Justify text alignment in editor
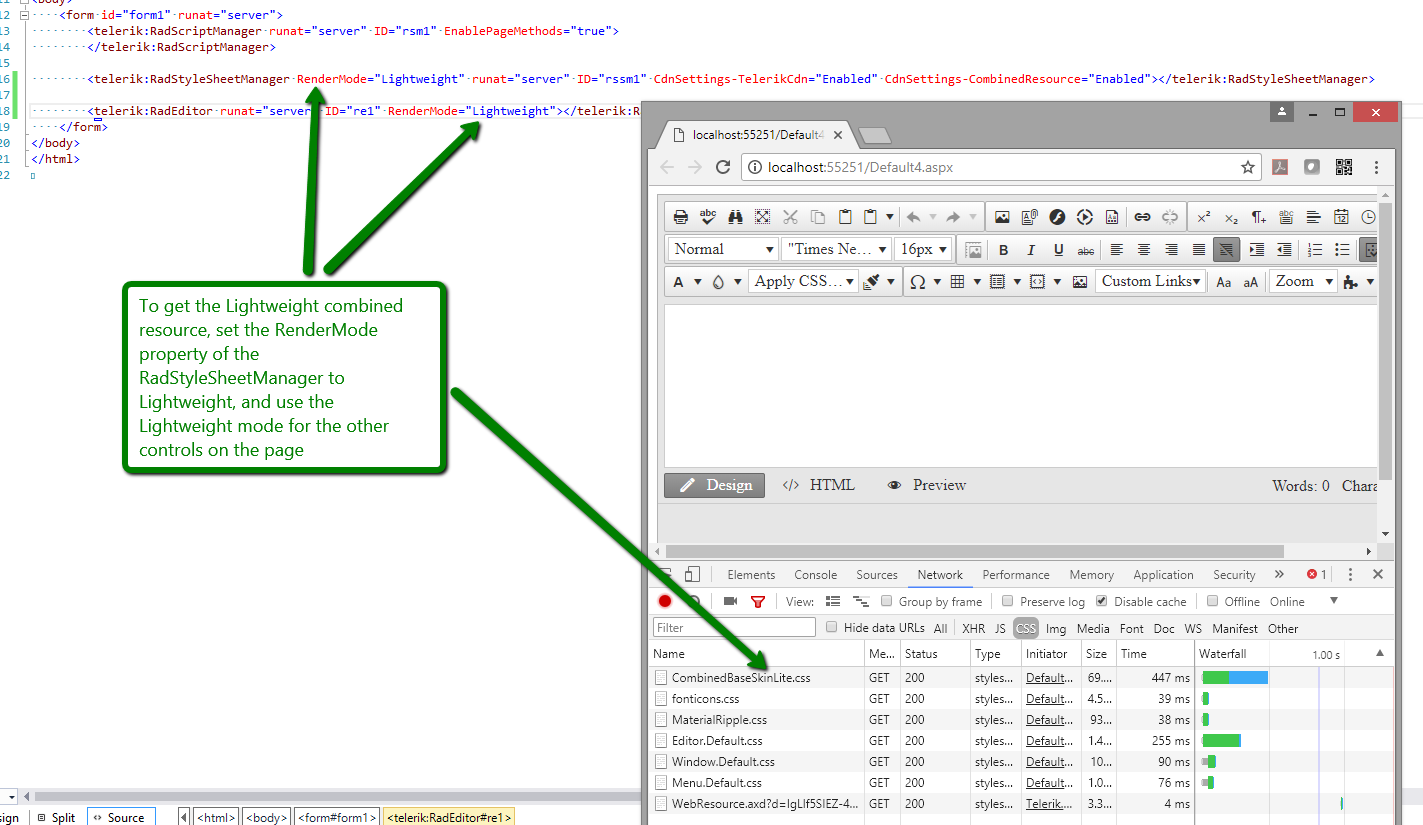Image resolution: width=1423 pixels, height=825 pixels. coord(1199,250)
